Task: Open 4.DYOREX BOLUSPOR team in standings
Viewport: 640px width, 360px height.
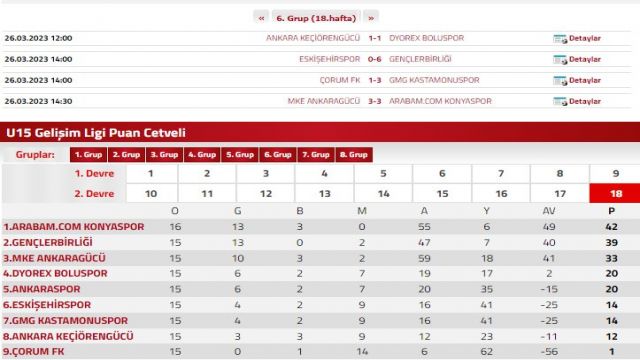Action: coord(55,273)
